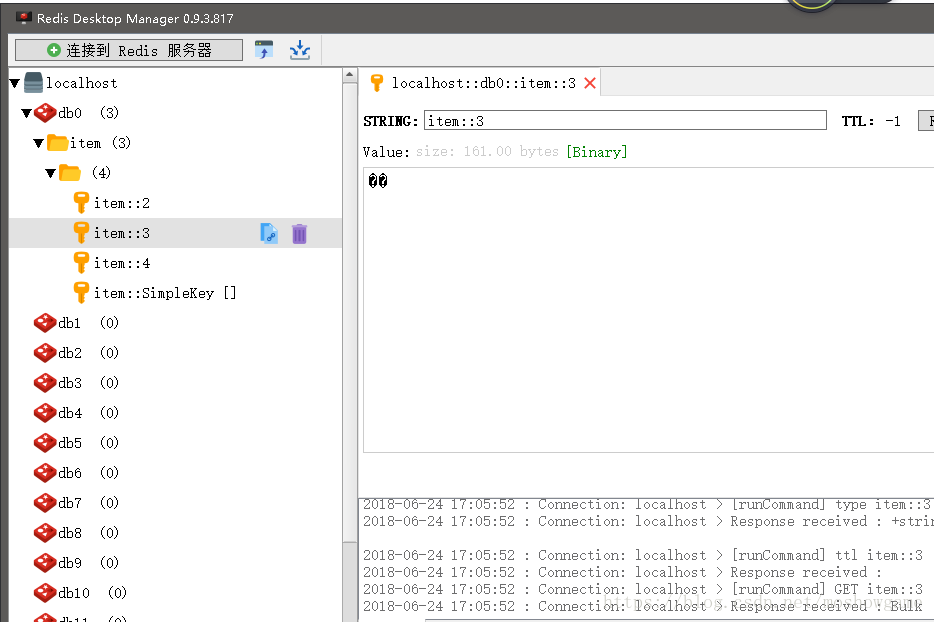Screen dimensions: 934x622
Task: Click the db6 database icon
Action: click(x=45, y=472)
